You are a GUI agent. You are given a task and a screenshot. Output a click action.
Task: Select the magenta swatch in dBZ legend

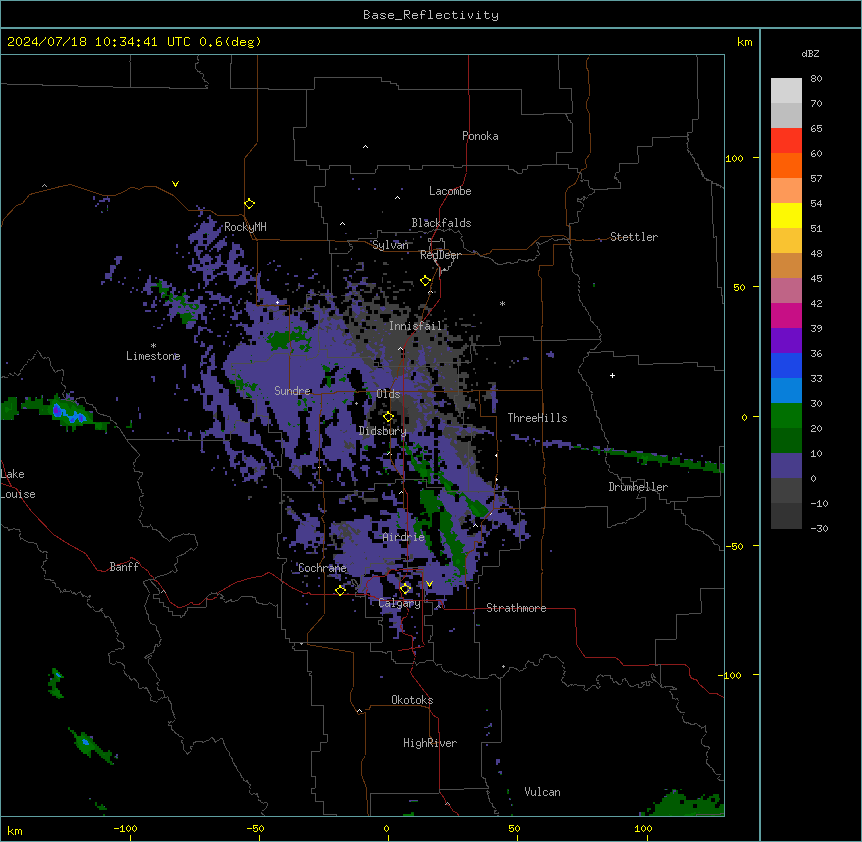[x=786, y=315]
